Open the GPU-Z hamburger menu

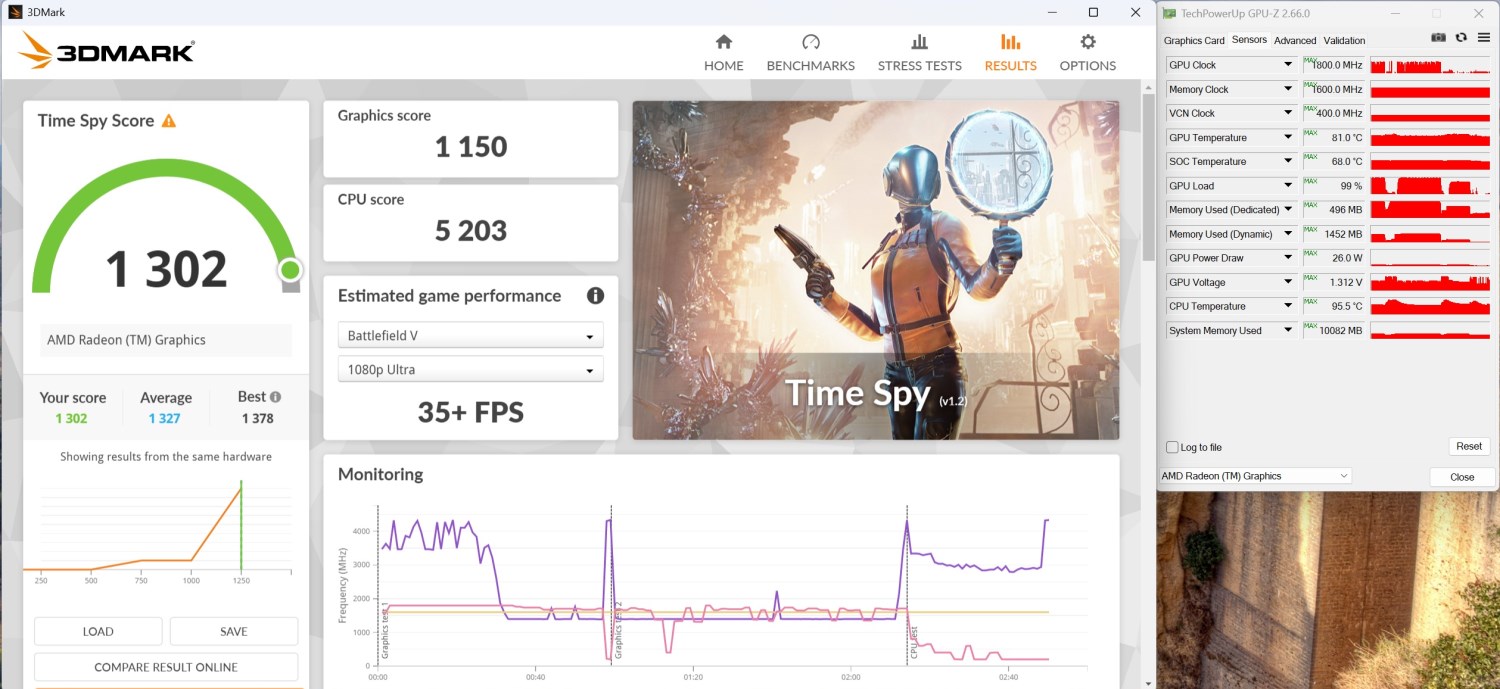[1483, 38]
